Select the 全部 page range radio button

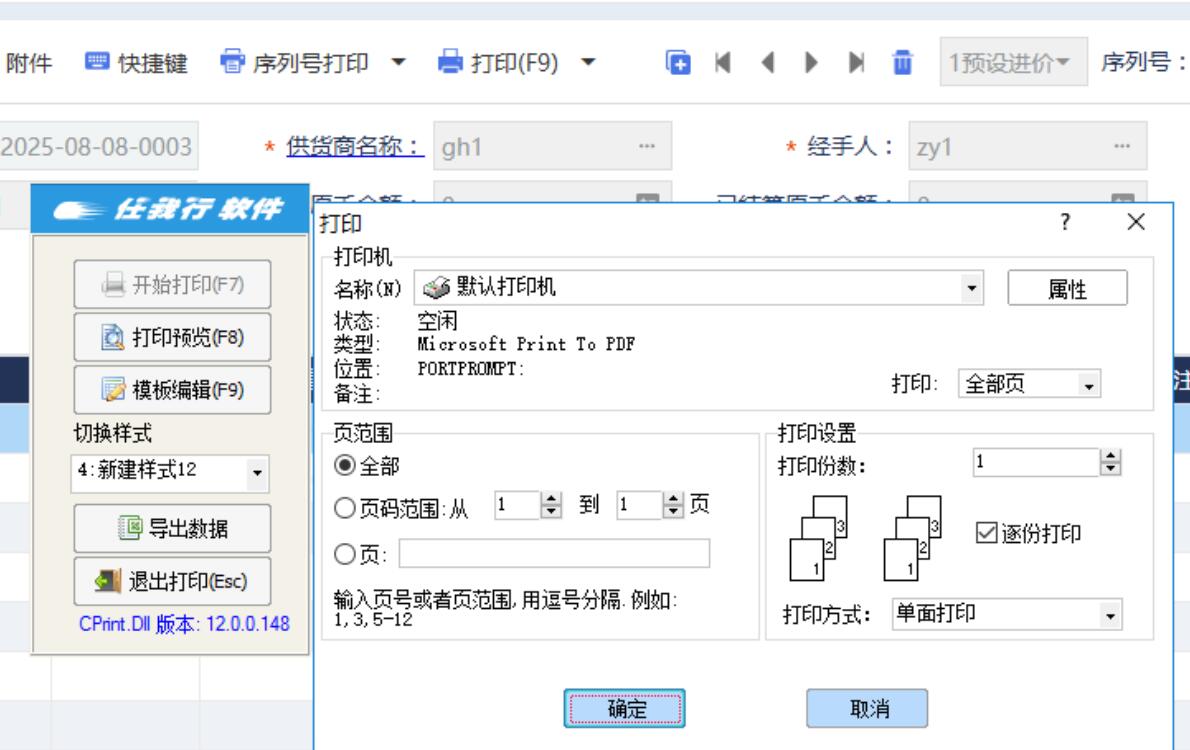tap(342, 465)
